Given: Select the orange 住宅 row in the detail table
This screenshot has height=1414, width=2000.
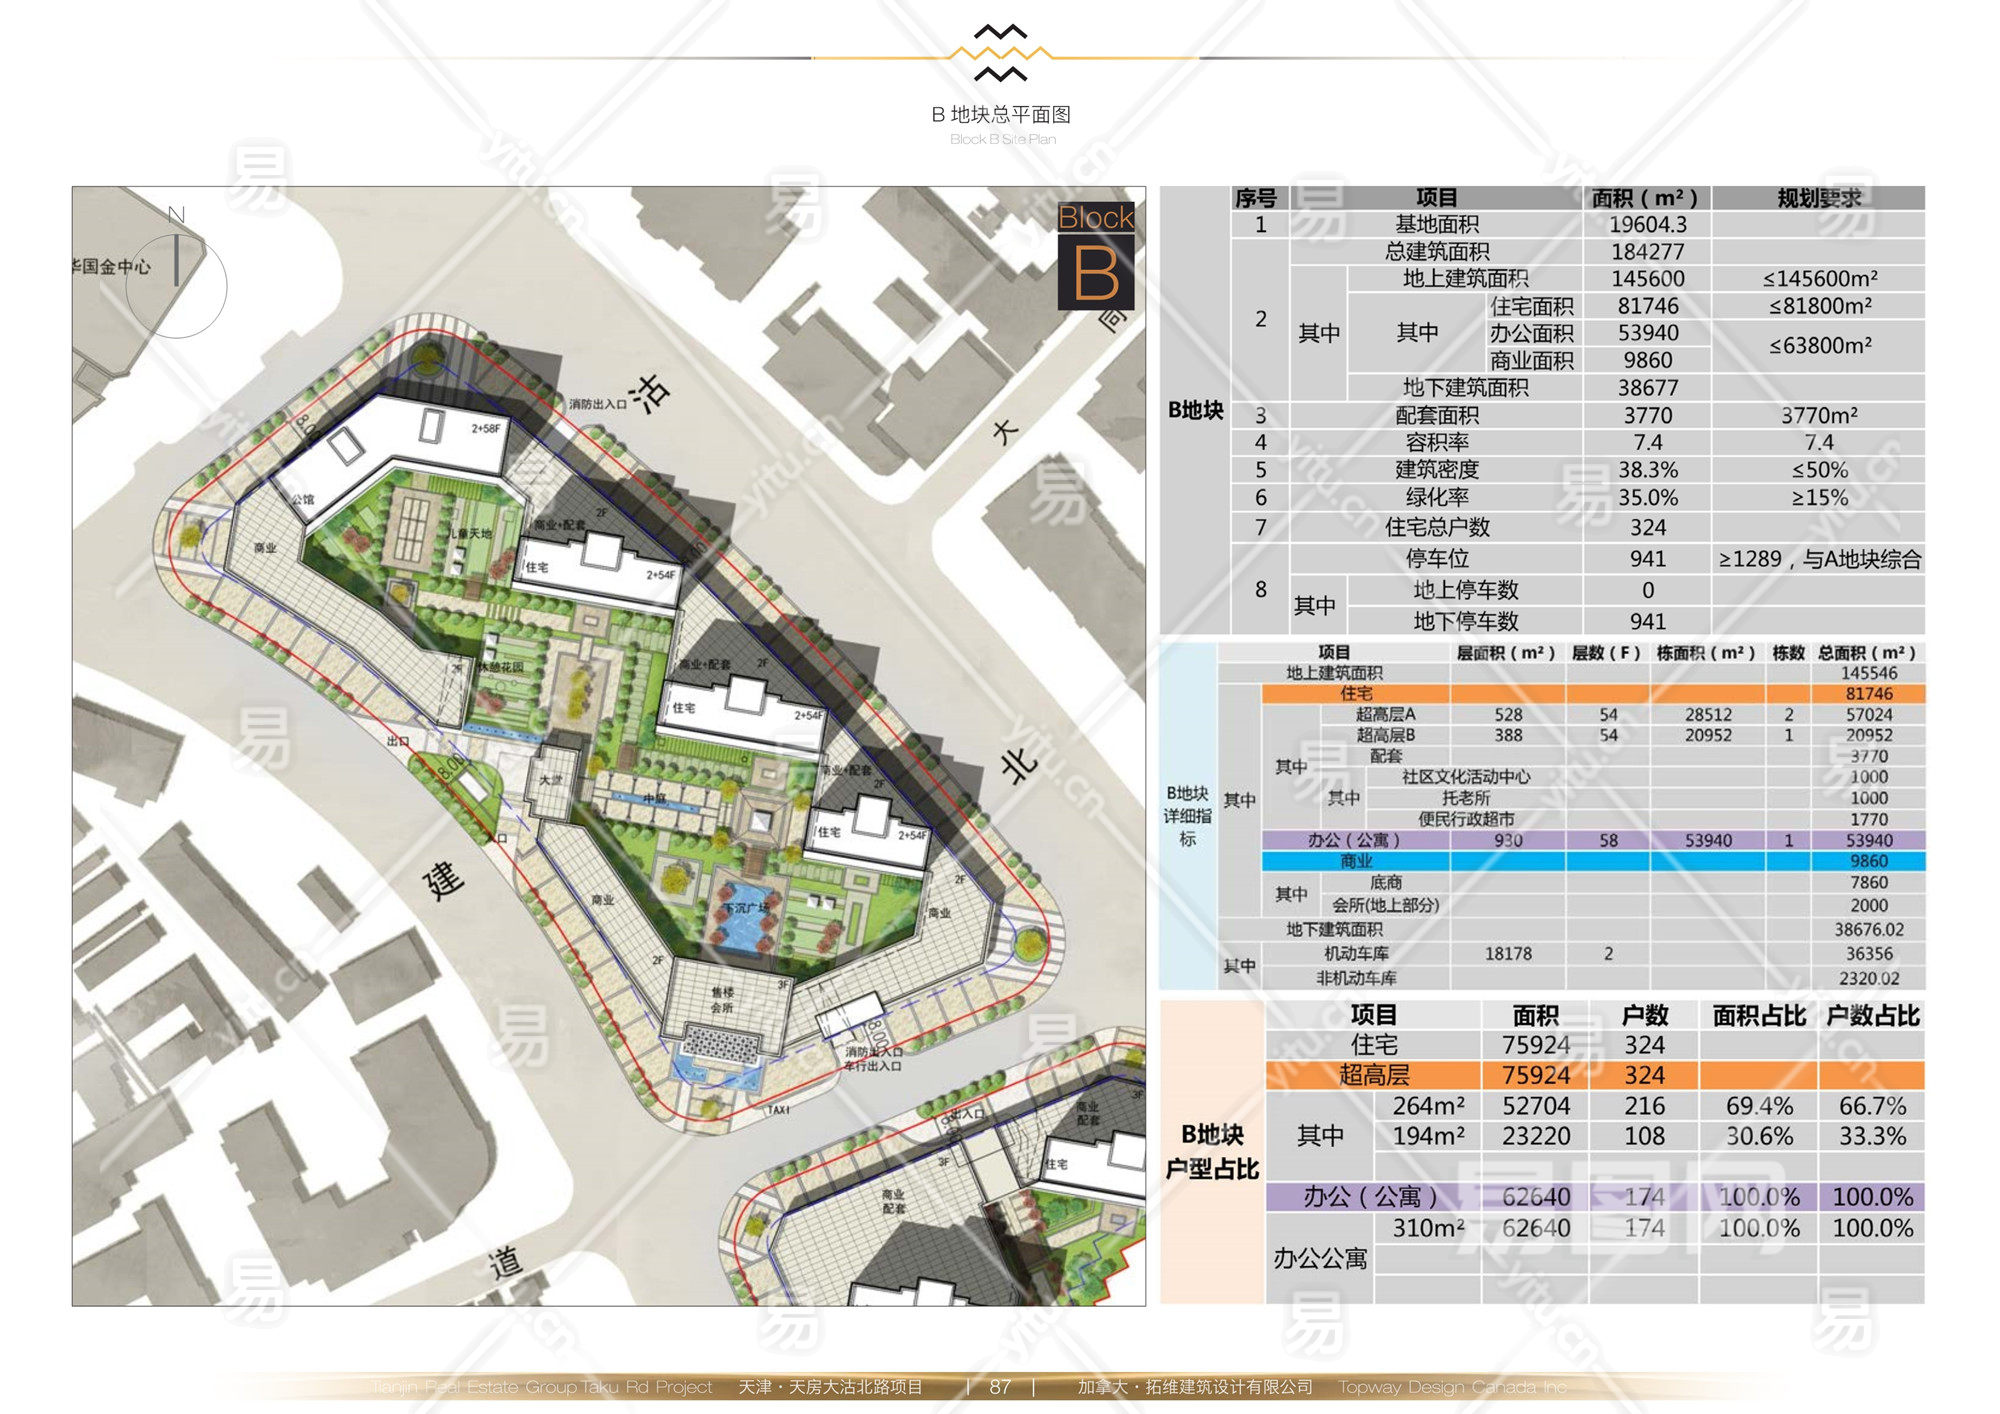Looking at the screenshot, I should coord(1357,693).
